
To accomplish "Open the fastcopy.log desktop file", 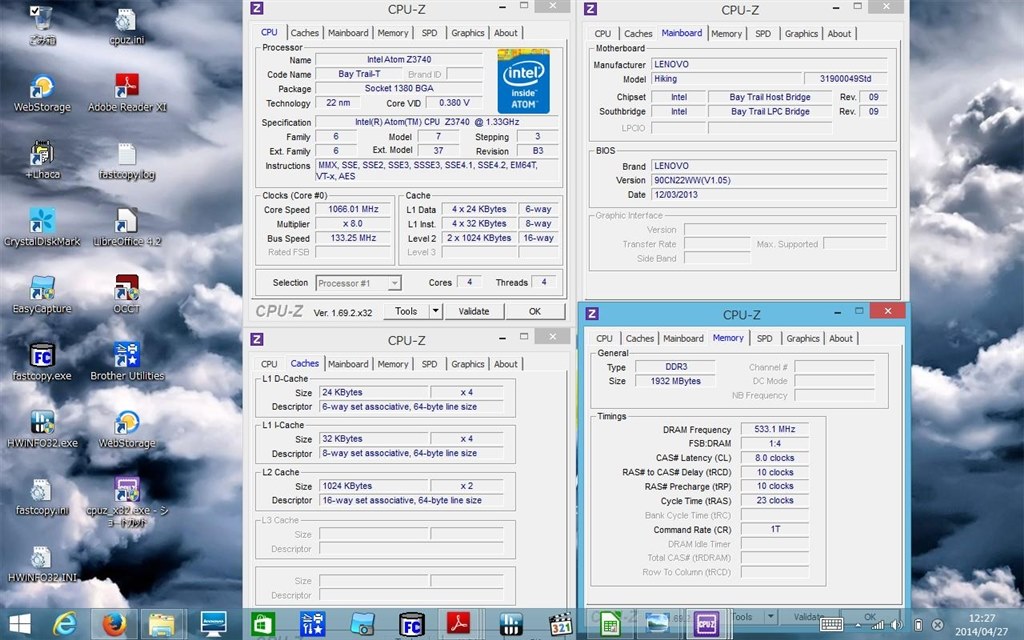I will (127, 160).
